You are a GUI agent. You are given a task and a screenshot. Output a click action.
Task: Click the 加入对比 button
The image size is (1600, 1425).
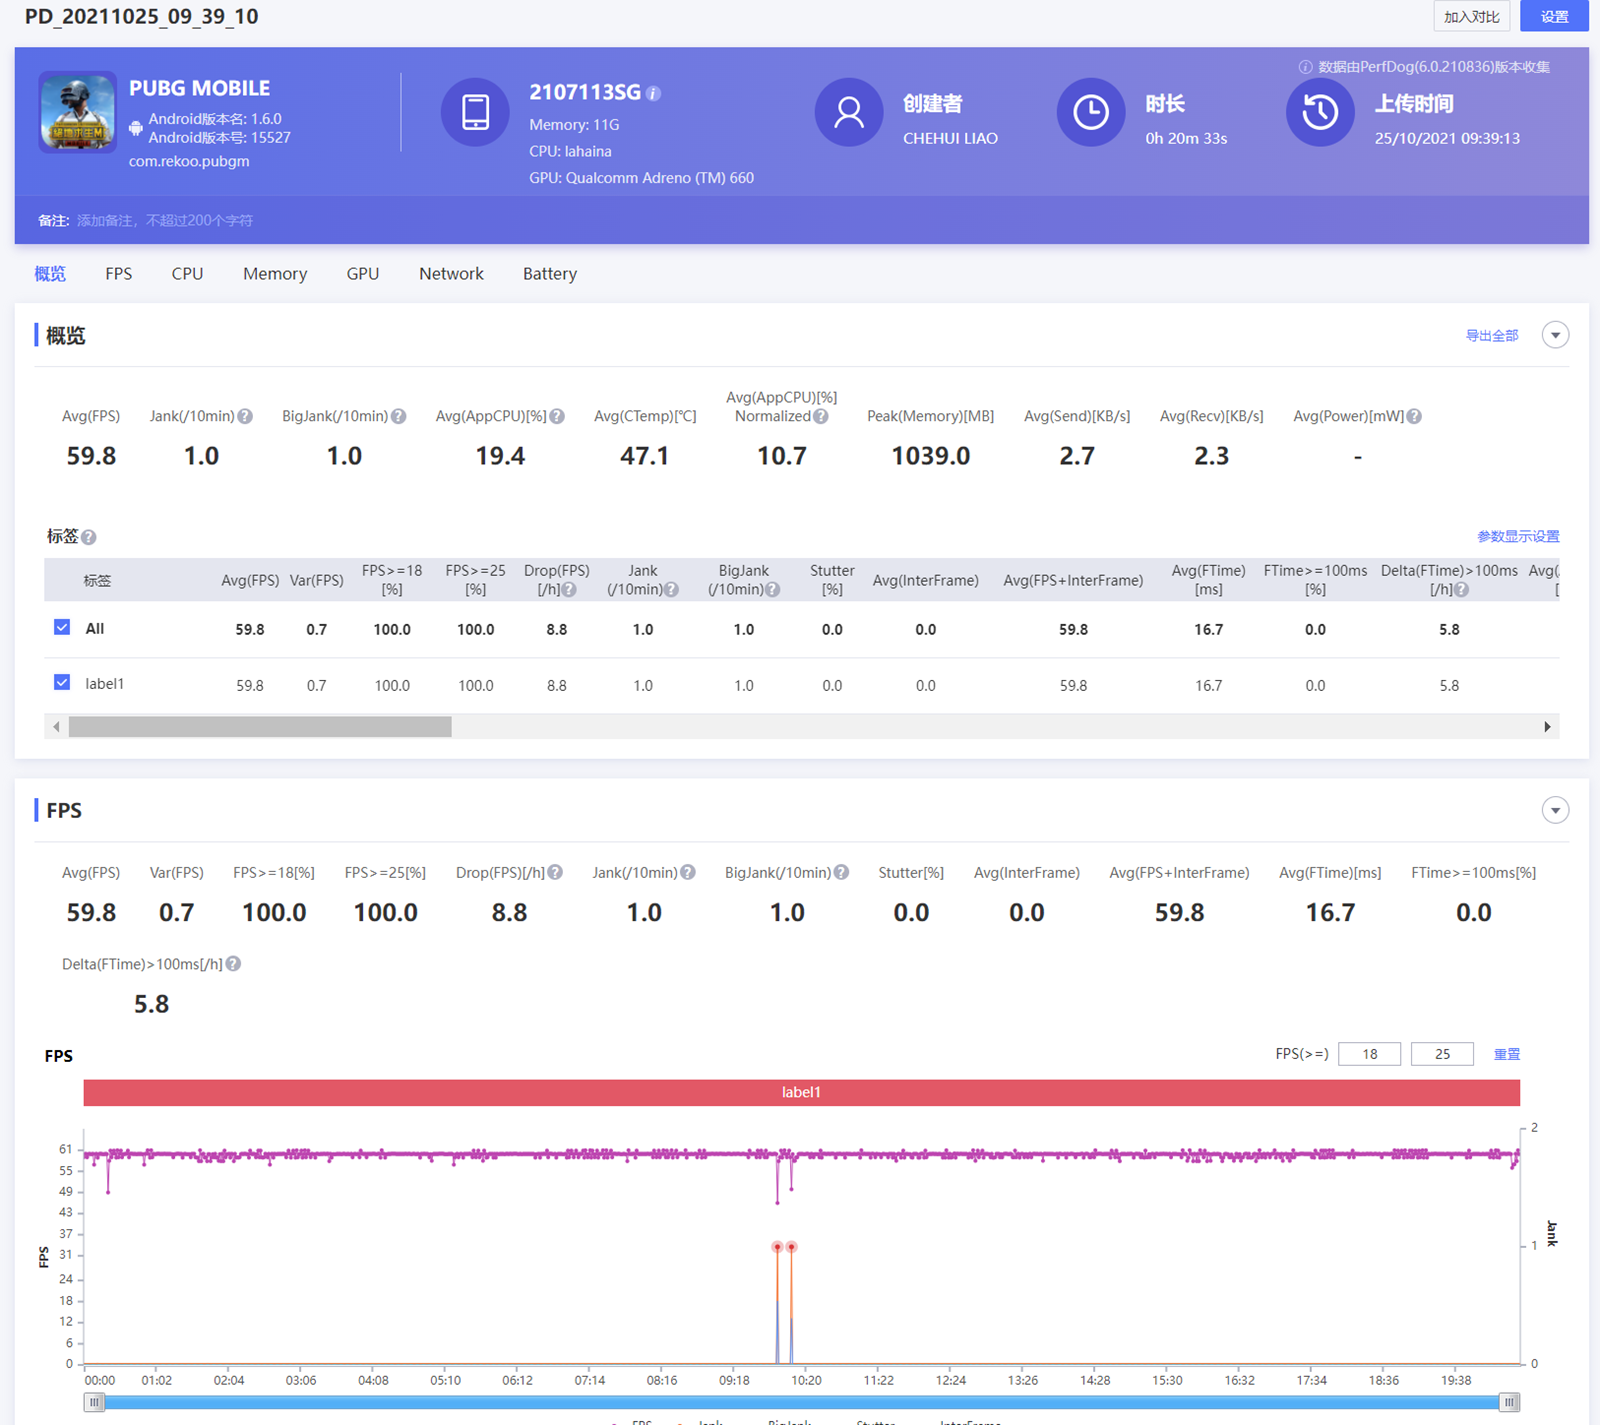(x=1471, y=16)
